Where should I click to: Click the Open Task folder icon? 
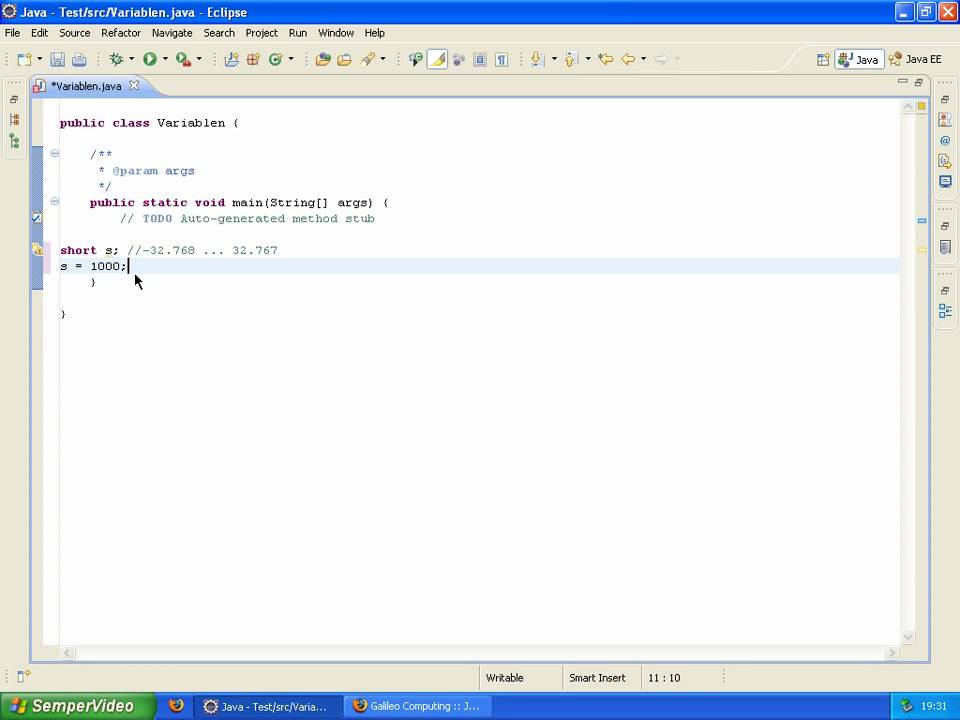coord(345,59)
